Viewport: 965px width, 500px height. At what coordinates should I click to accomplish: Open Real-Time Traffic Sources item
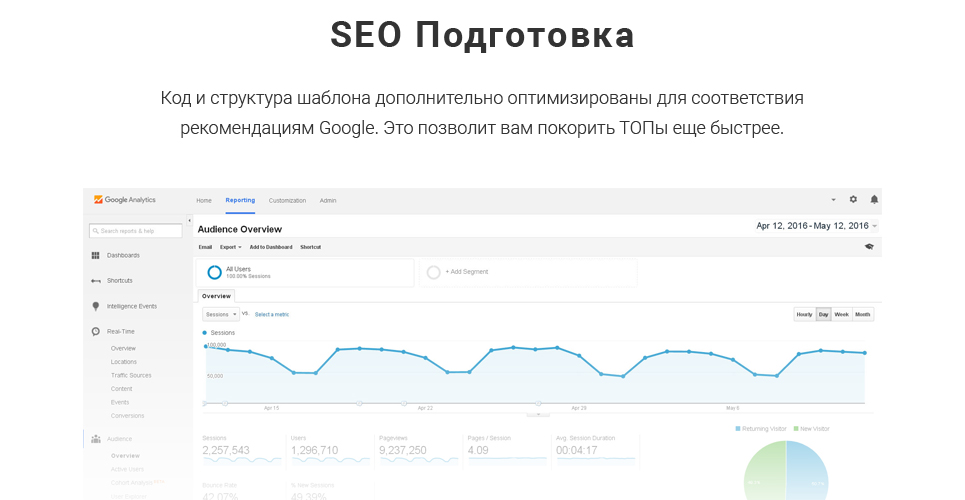point(131,376)
